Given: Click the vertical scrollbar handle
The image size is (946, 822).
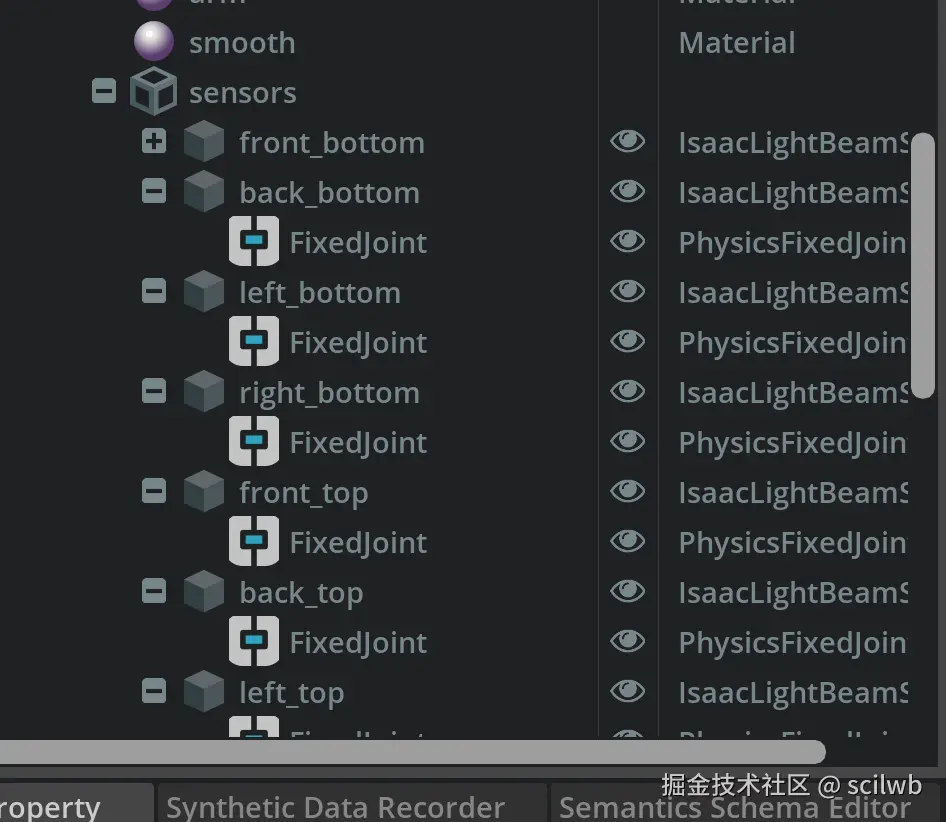Looking at the screenshot, I should point(923,265).
